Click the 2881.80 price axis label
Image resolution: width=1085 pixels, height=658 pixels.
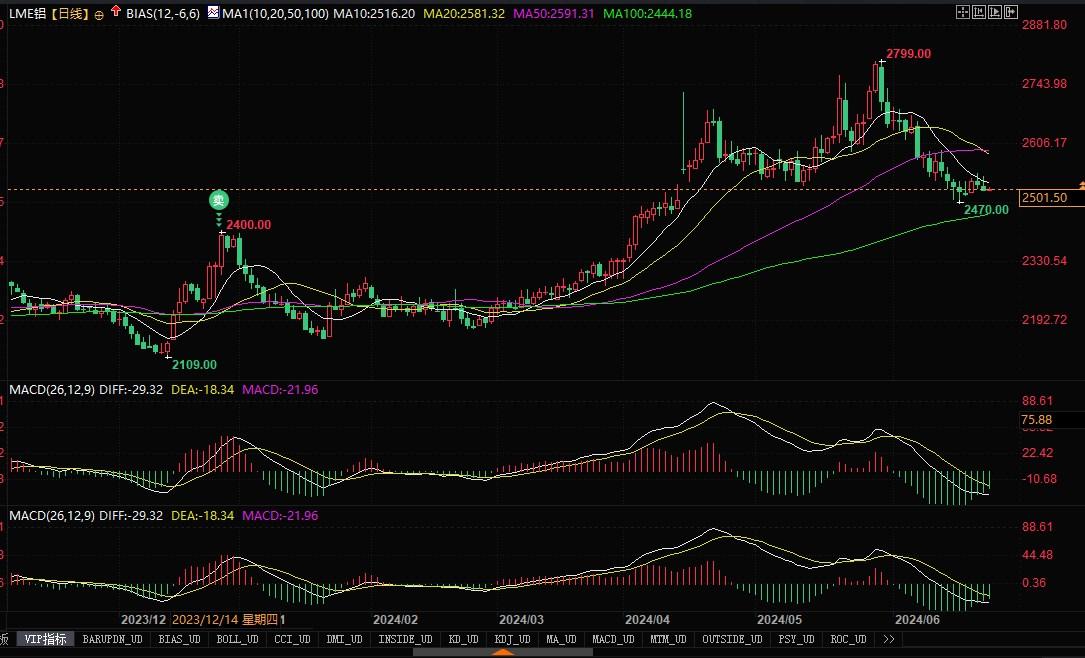point(1044,25)
